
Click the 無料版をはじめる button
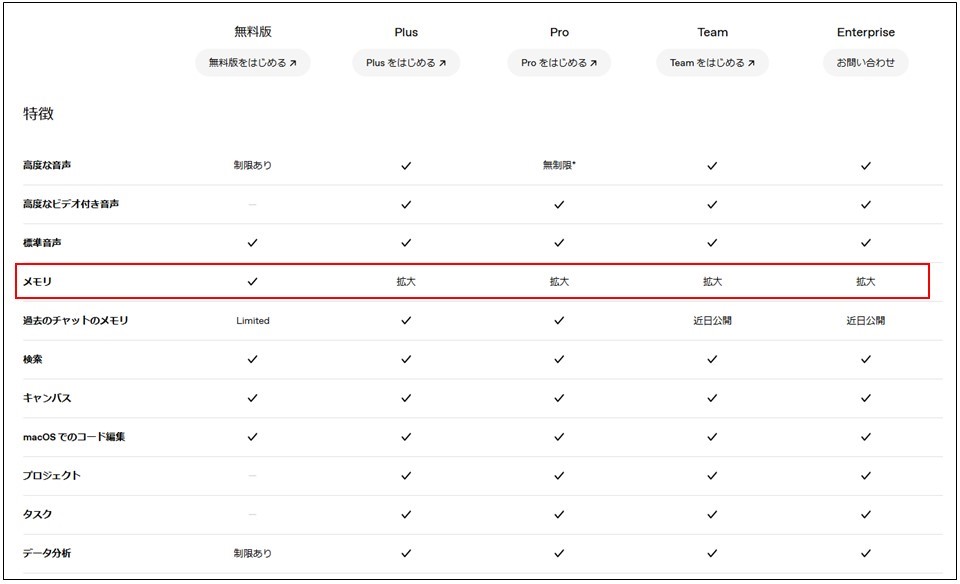coord(252,62)
